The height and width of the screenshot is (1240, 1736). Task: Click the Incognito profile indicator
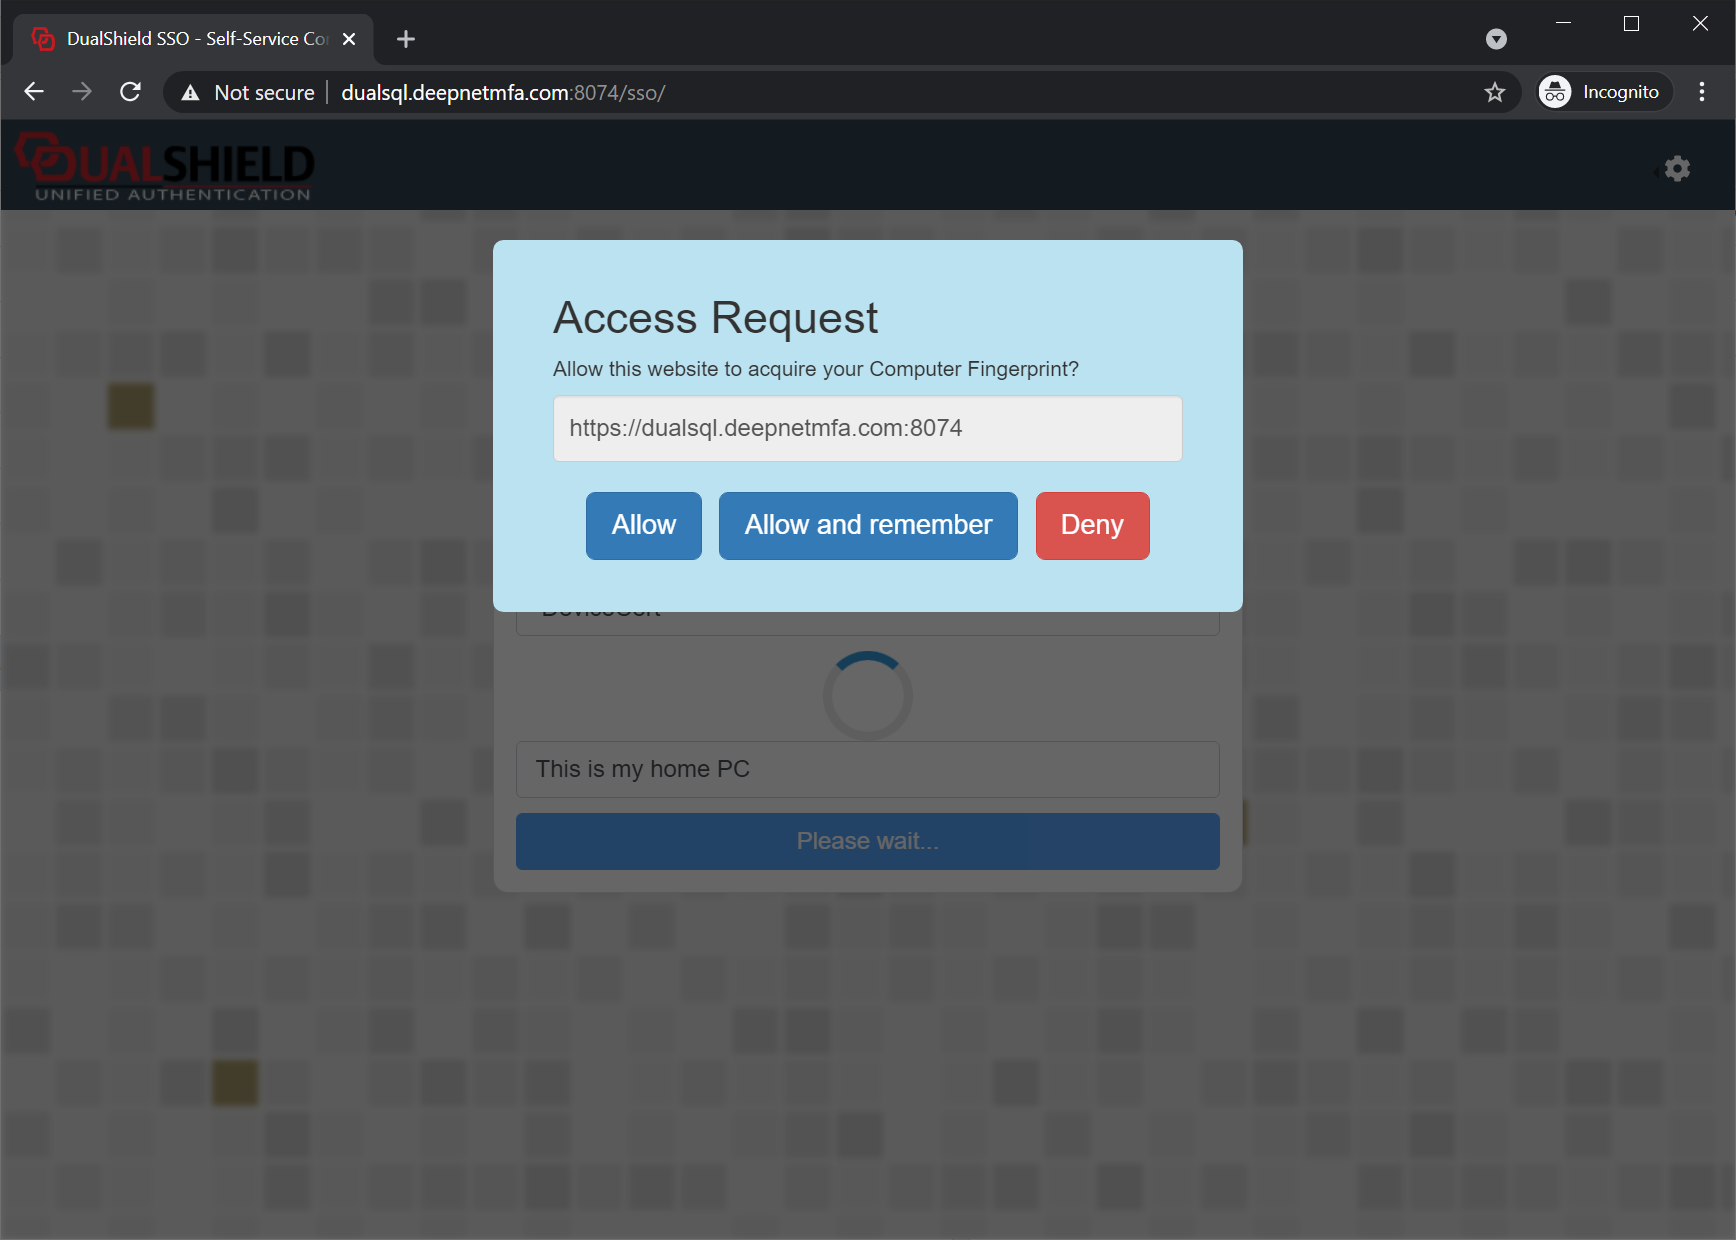coord(1603,92)
